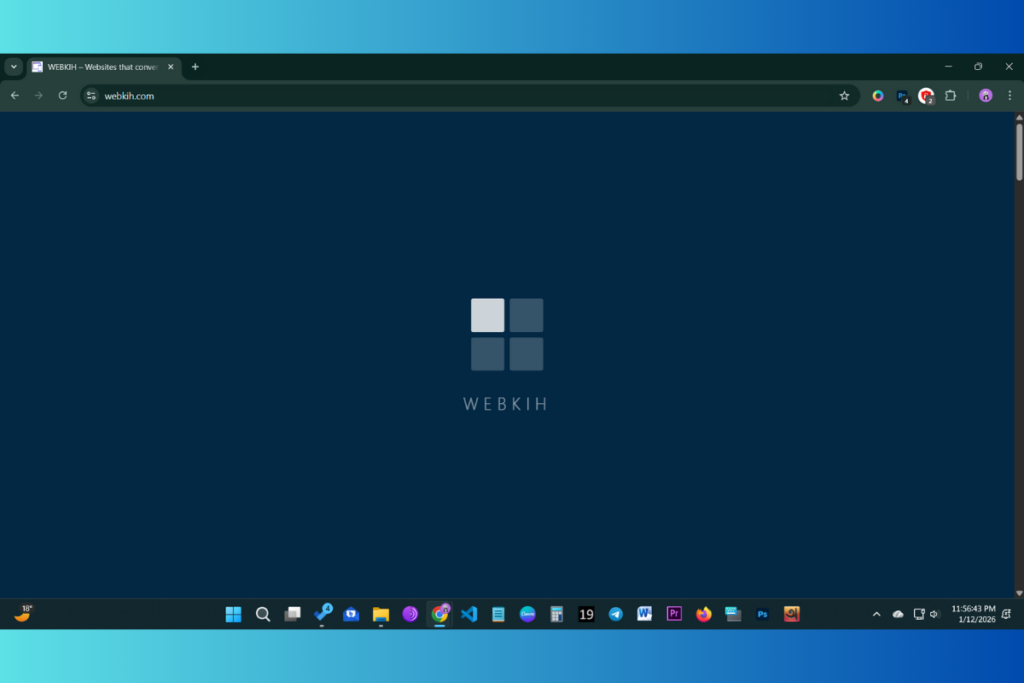Go back to the previous page
1024x683 pixels.
point(14,96)
